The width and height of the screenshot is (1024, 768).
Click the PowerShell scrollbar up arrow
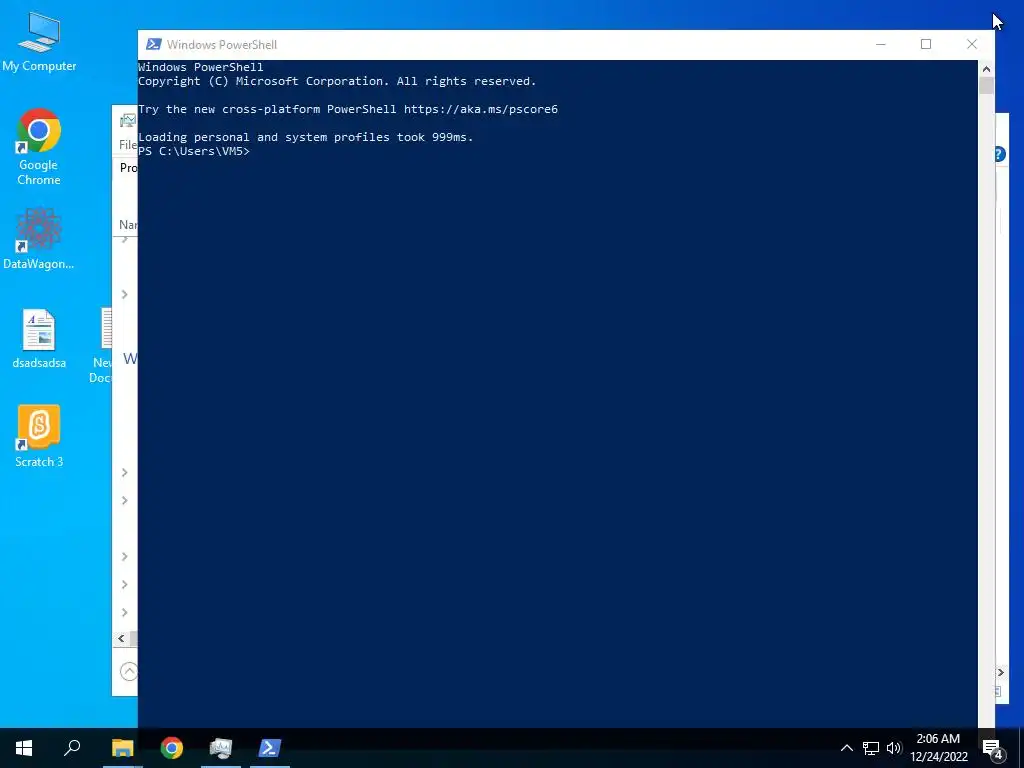[986, 69]
